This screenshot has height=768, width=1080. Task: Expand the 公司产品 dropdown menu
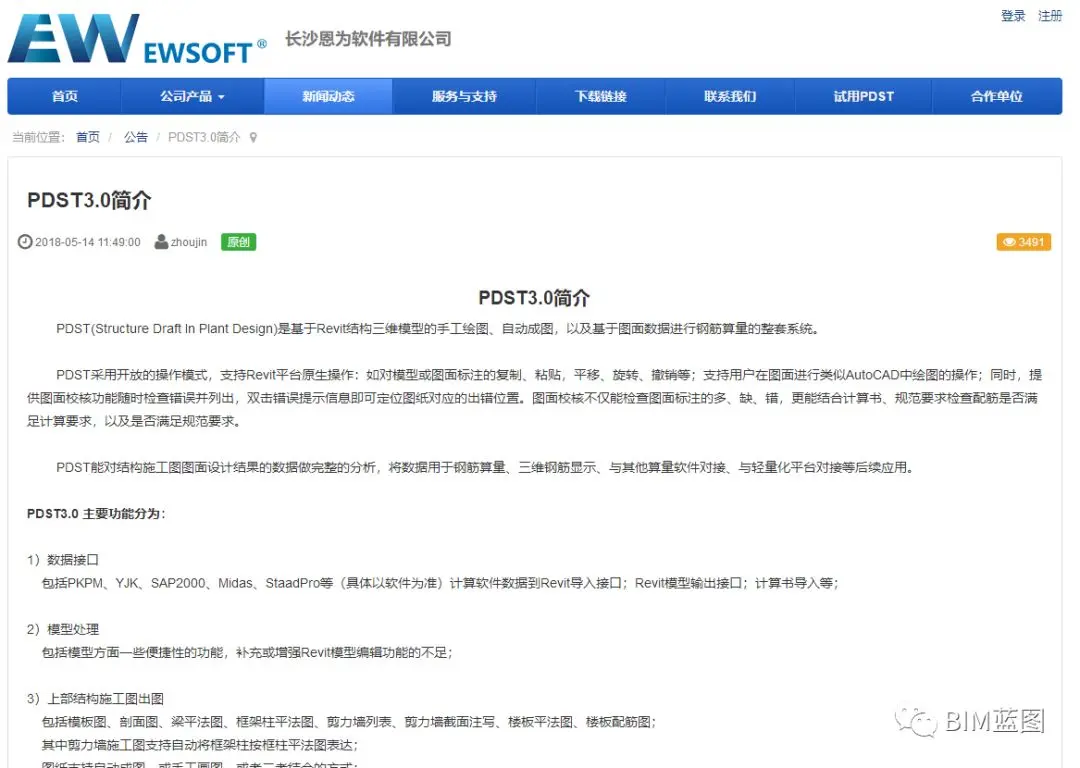(x=192, y=96)
